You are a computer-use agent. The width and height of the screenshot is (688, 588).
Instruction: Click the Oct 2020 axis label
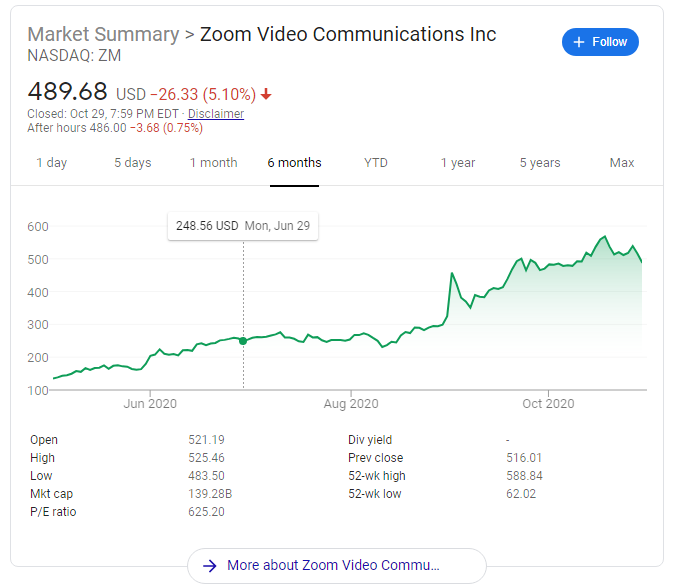coord(548,404)
